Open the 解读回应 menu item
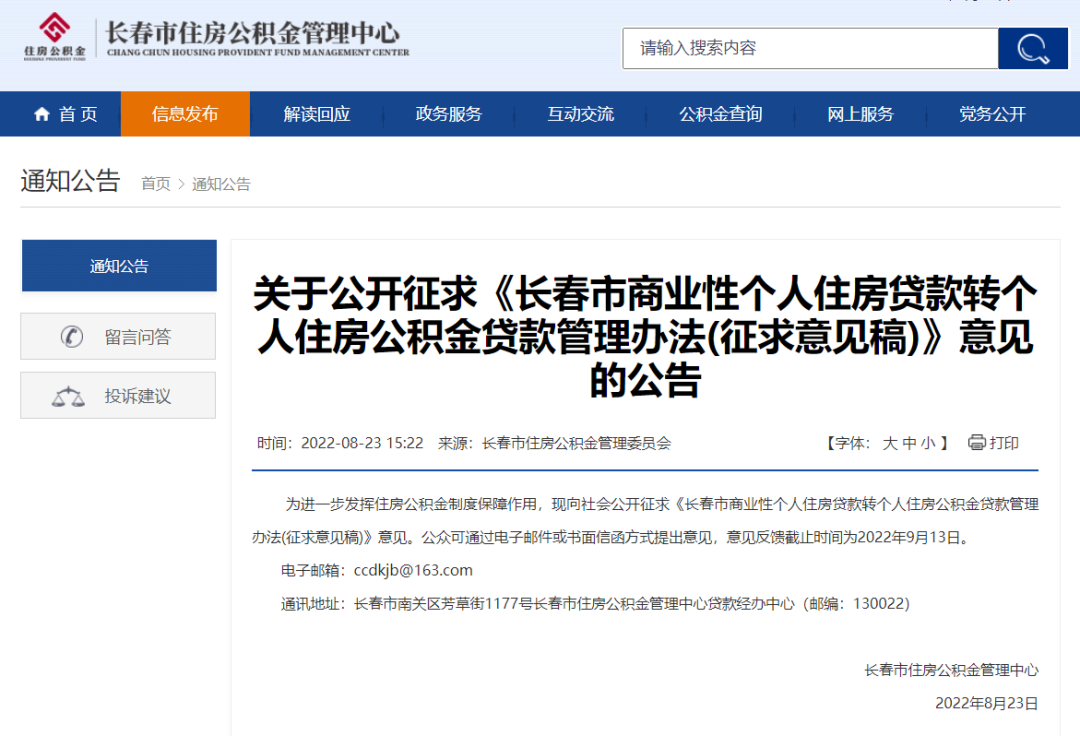Screen dimensions: 1080x736 (317, 114)
